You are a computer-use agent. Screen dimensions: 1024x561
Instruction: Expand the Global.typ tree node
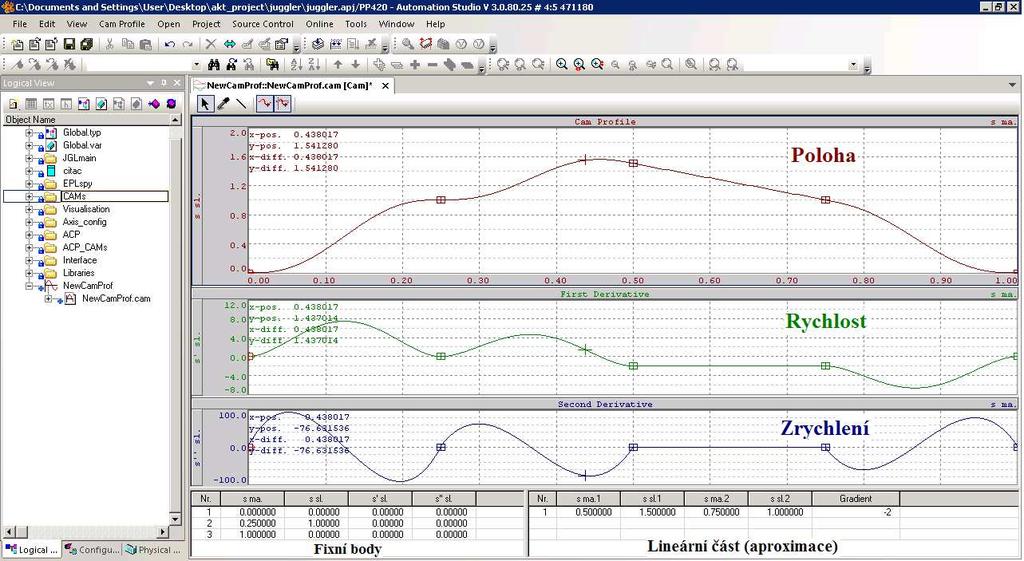coord(29,133)
